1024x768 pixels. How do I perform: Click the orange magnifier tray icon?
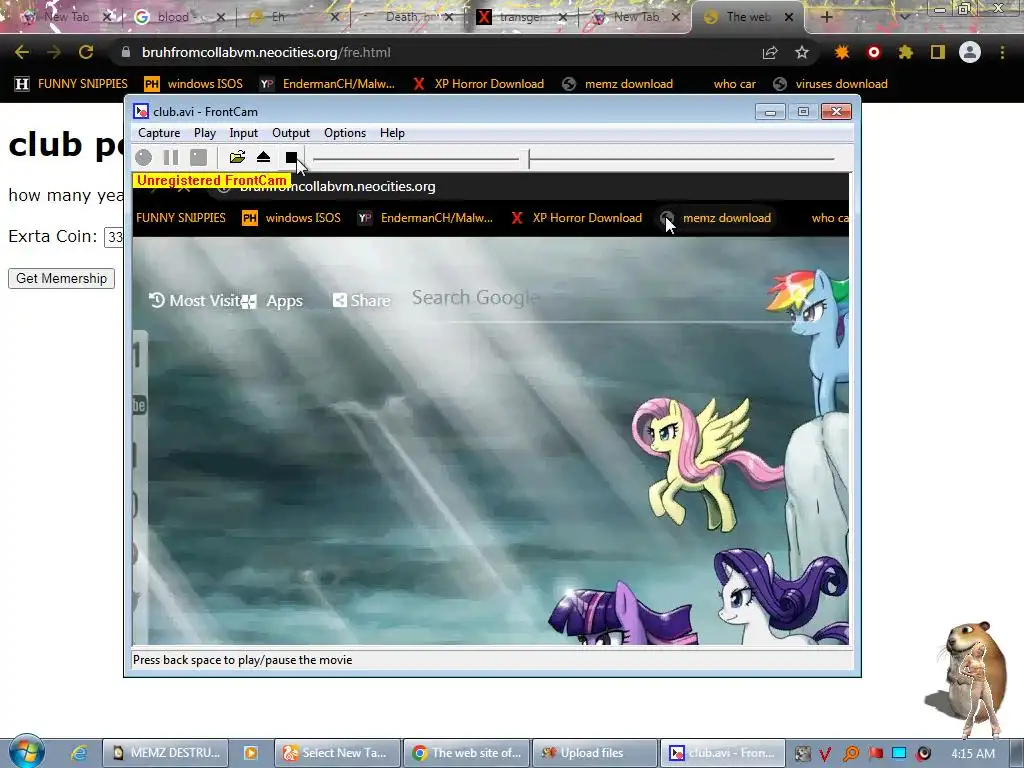coord(851,754)
